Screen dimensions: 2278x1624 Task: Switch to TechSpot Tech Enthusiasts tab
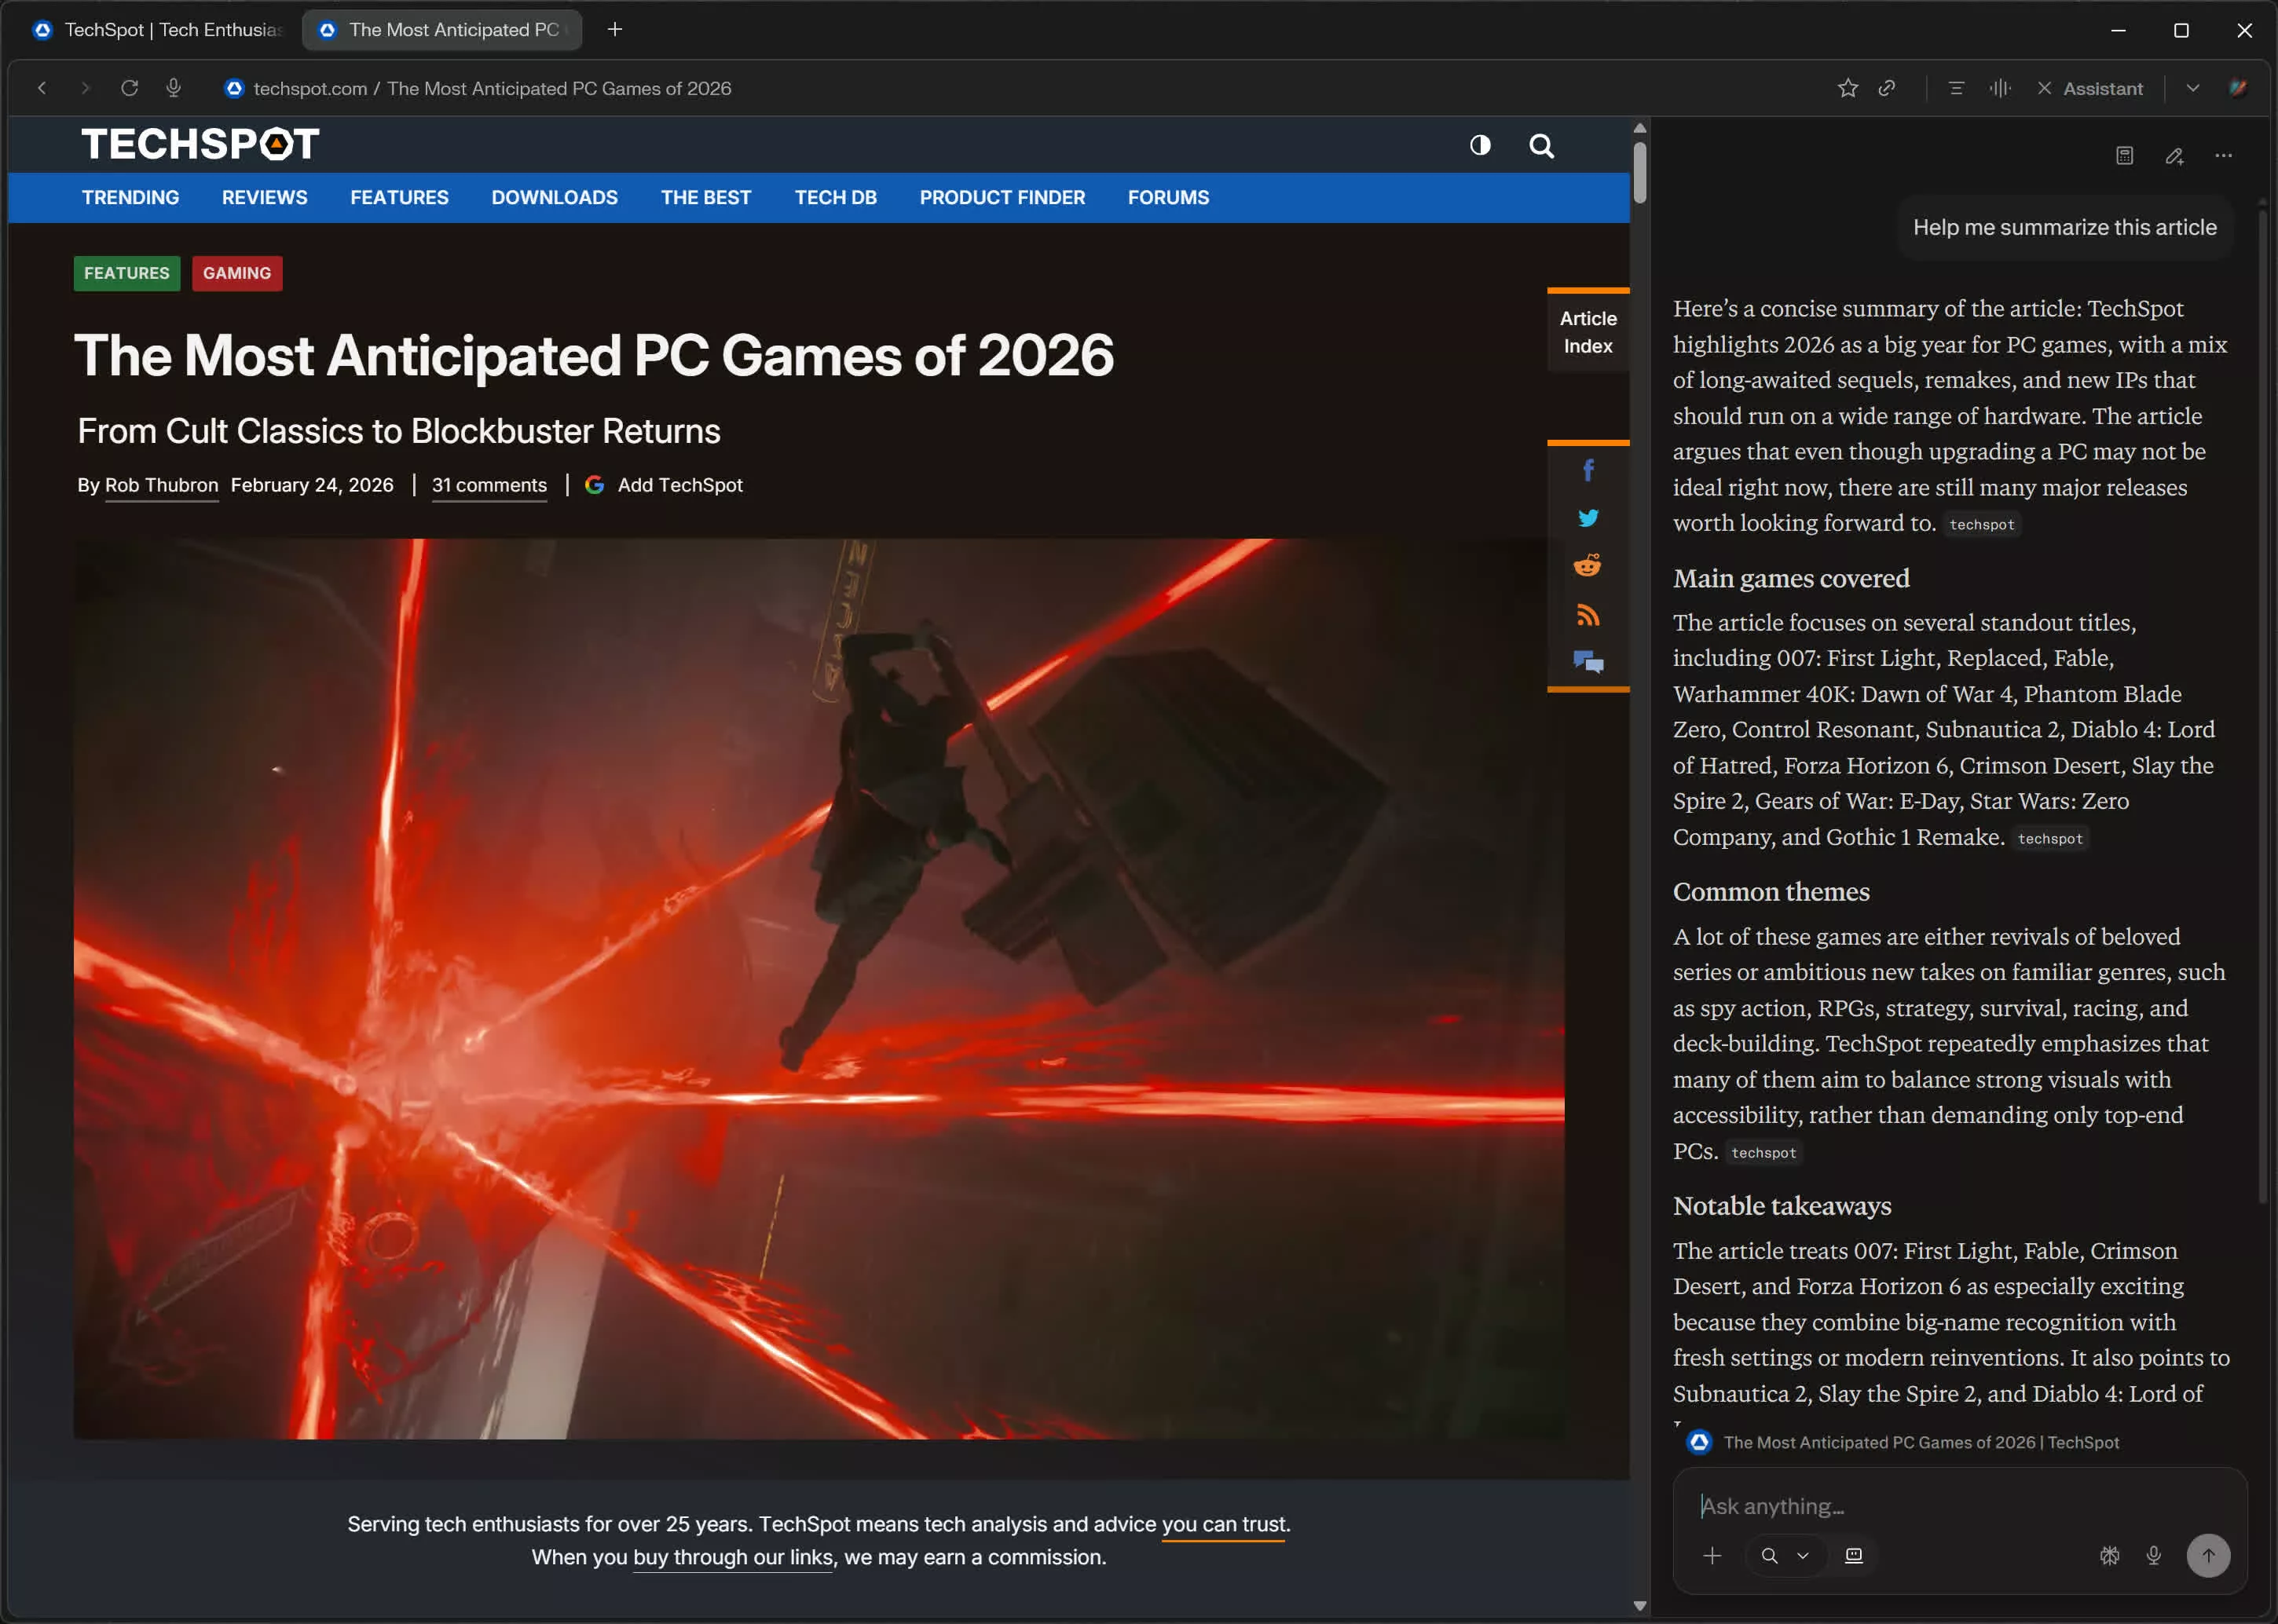[x=158, y=30]
